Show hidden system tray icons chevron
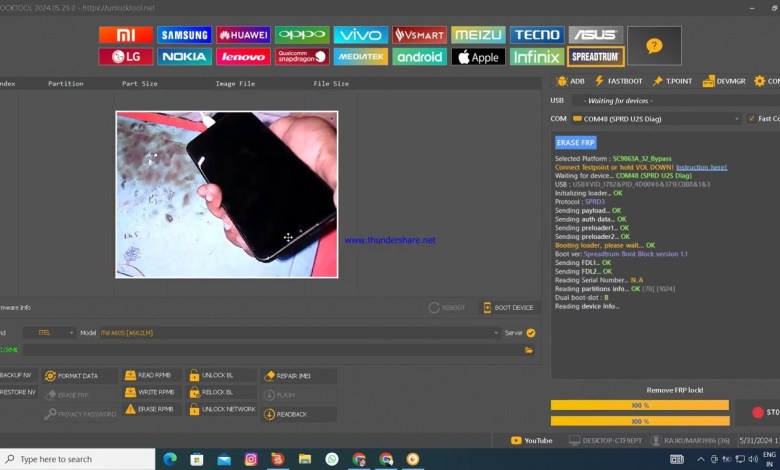The width and height of the screenshot is (780, 470). point(700,459)
